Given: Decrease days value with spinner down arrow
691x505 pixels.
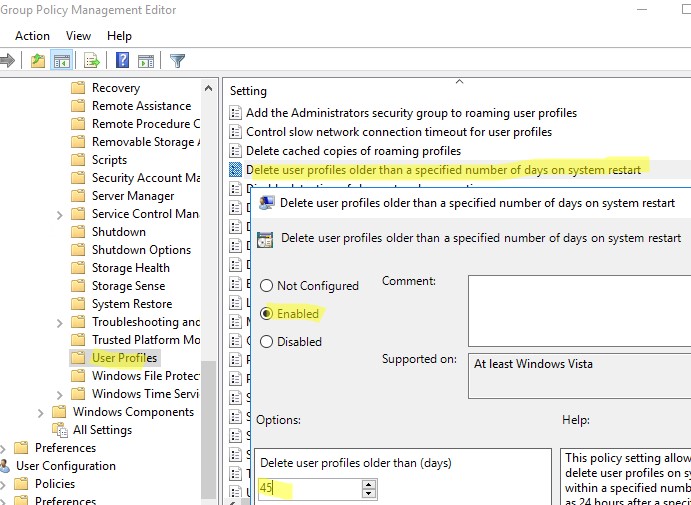Looking at the screenshot, I should [369, 494].
